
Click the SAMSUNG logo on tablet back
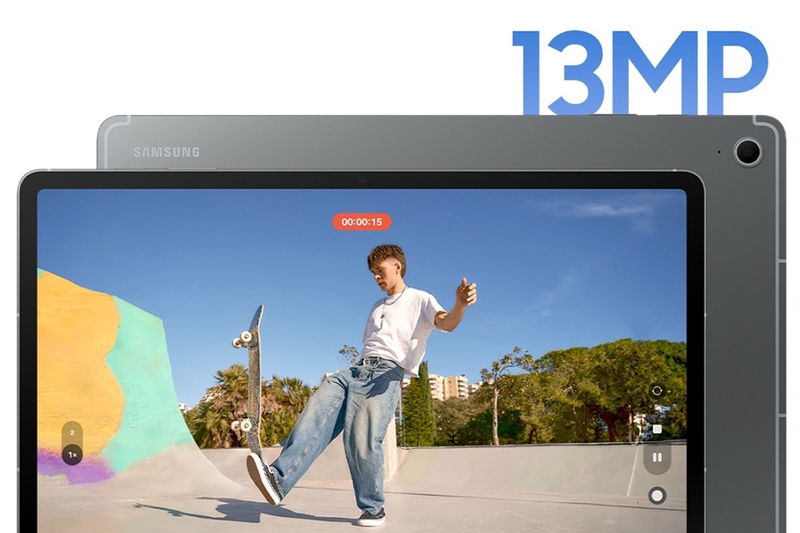[x=166, y=152]
